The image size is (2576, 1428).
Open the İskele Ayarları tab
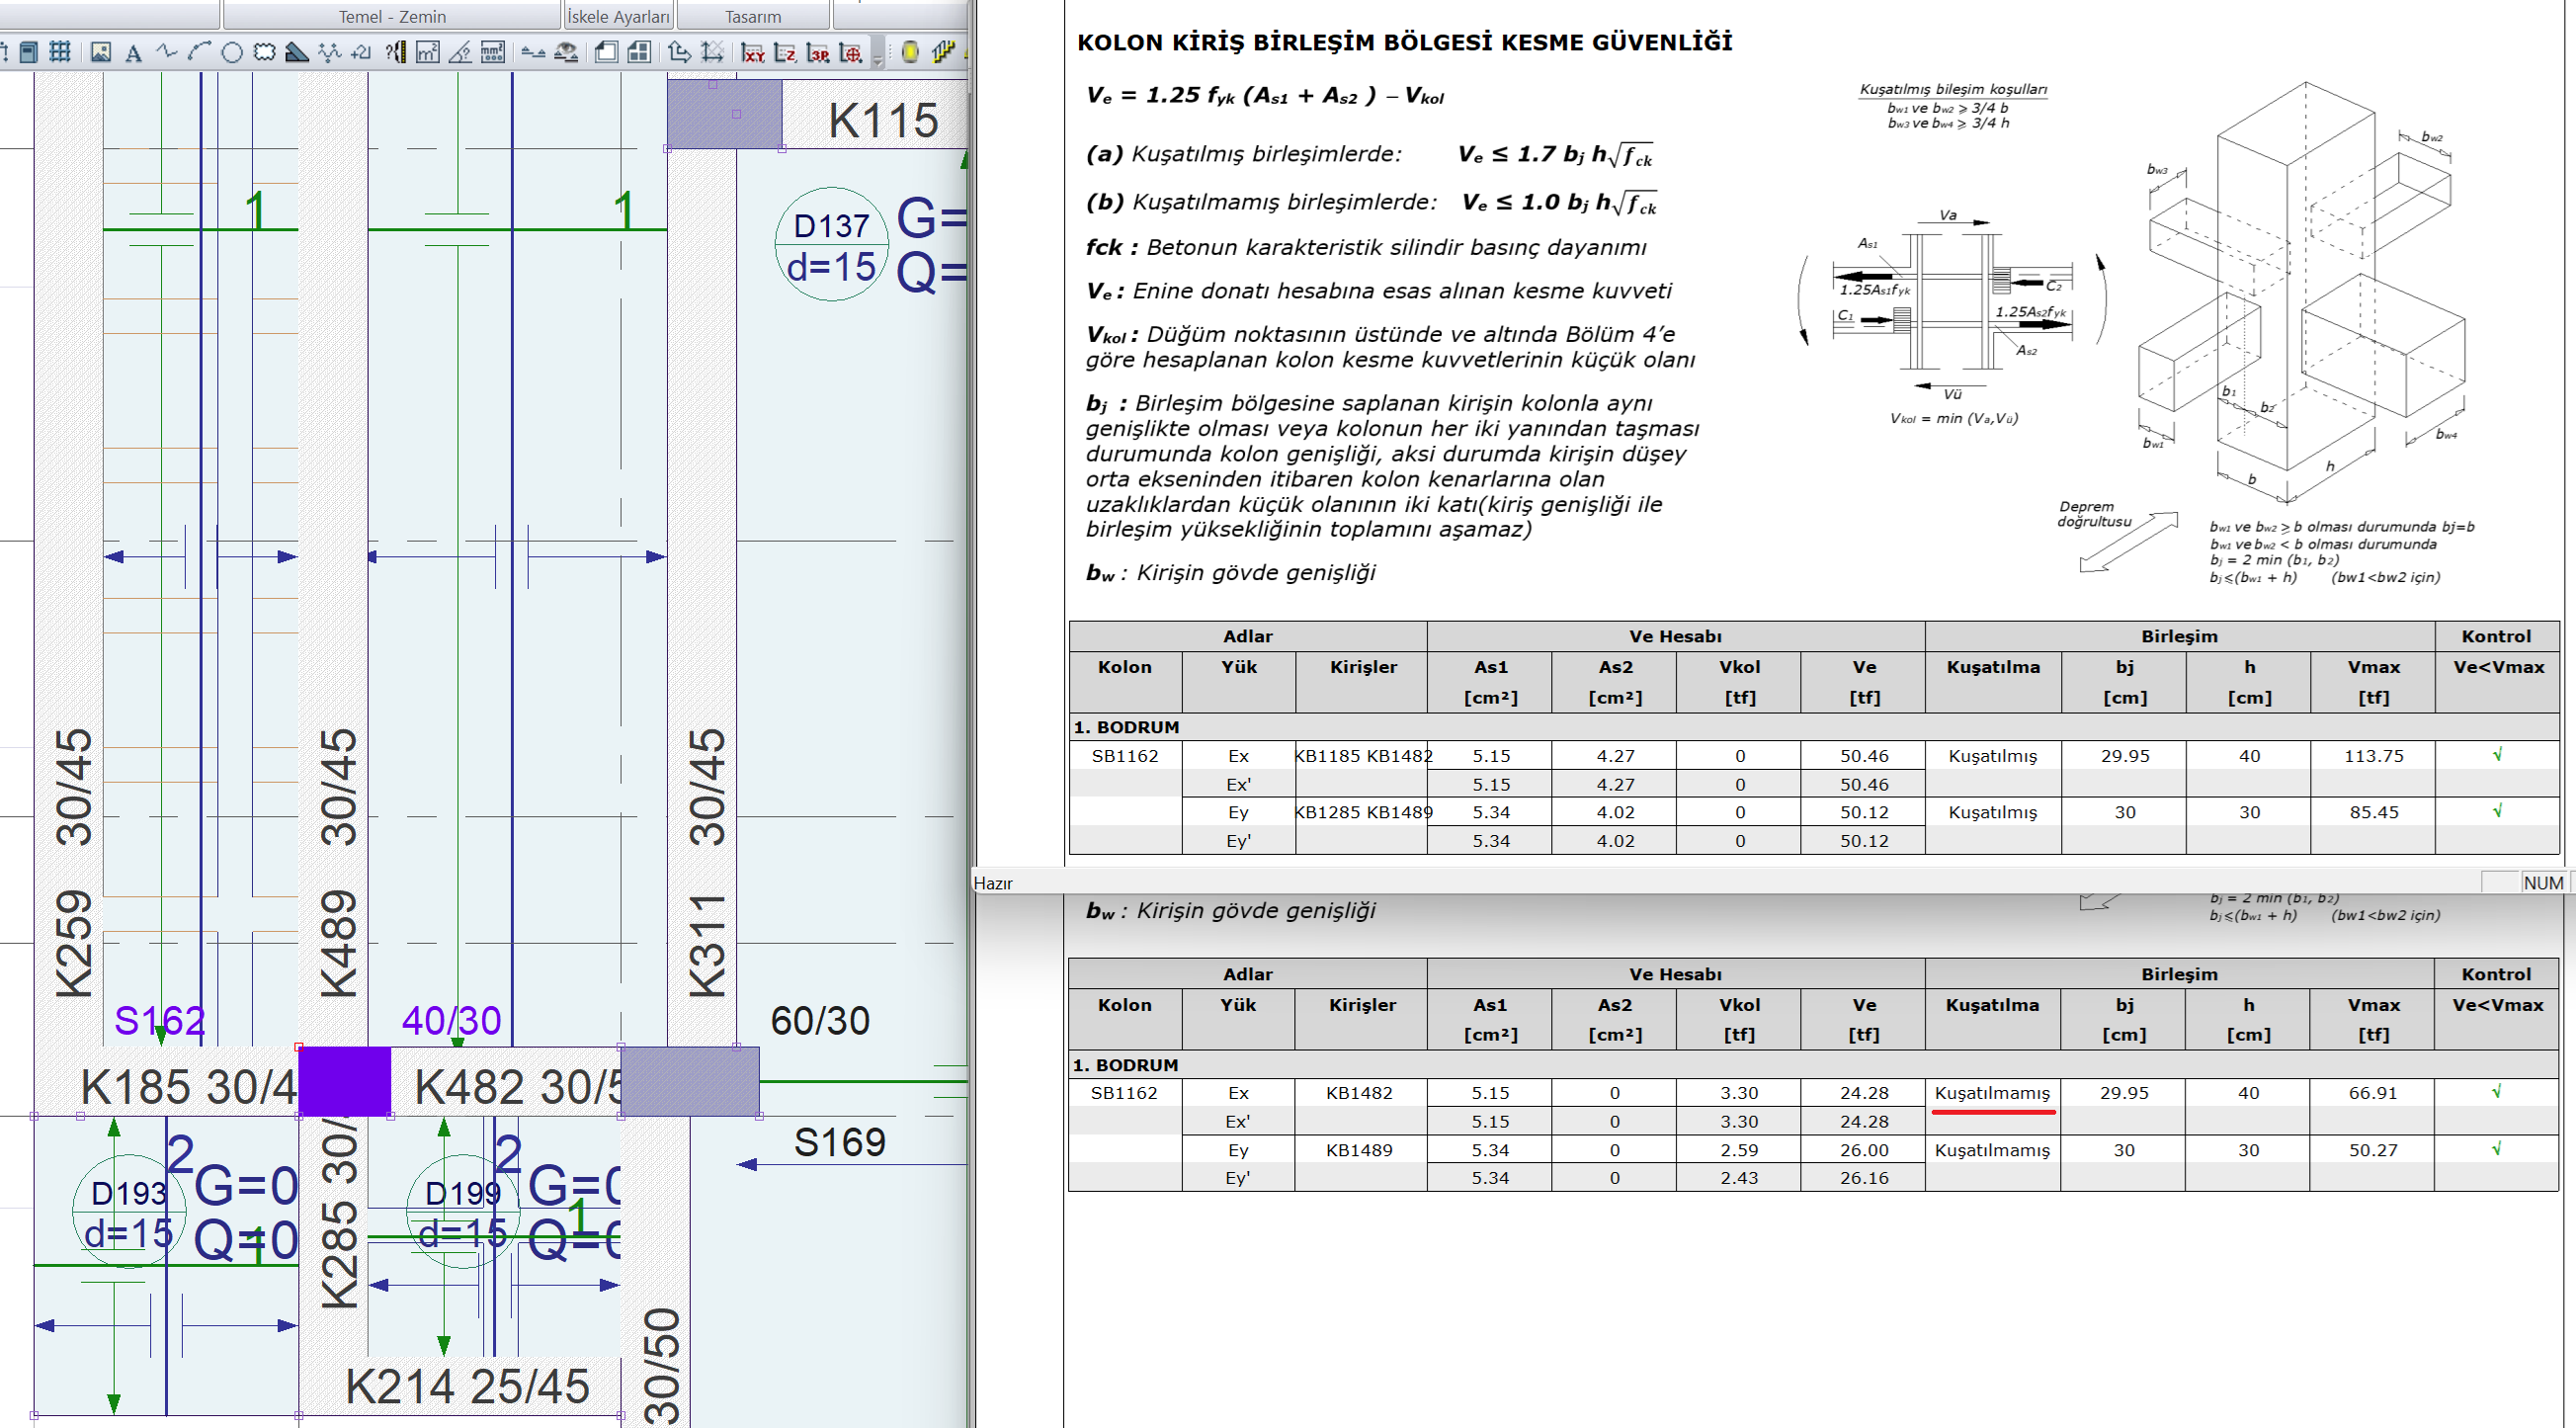point(618,16)
